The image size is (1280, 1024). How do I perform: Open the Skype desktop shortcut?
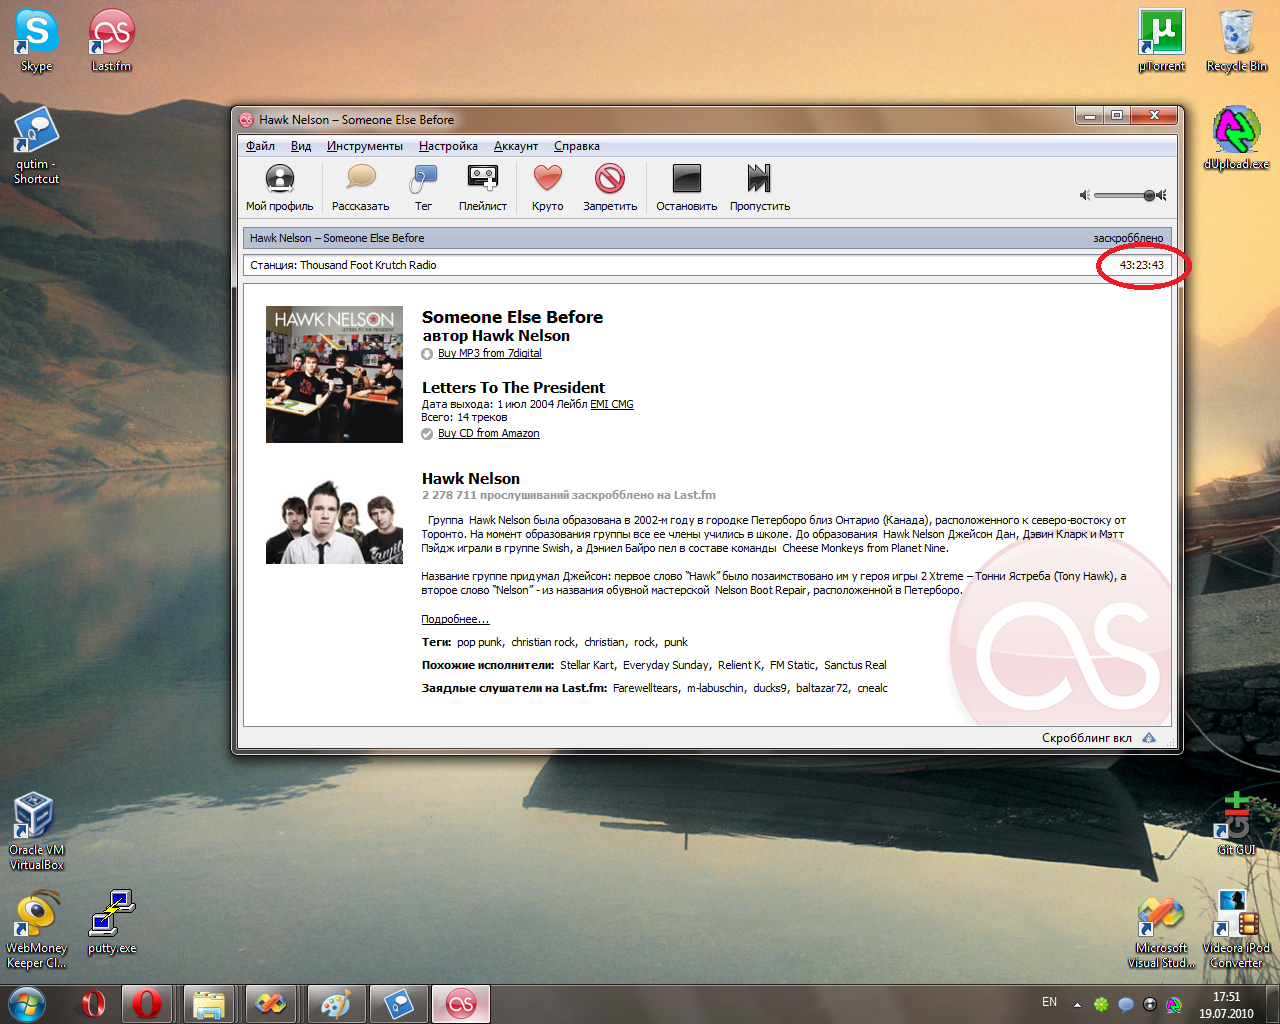click(36, 41)
